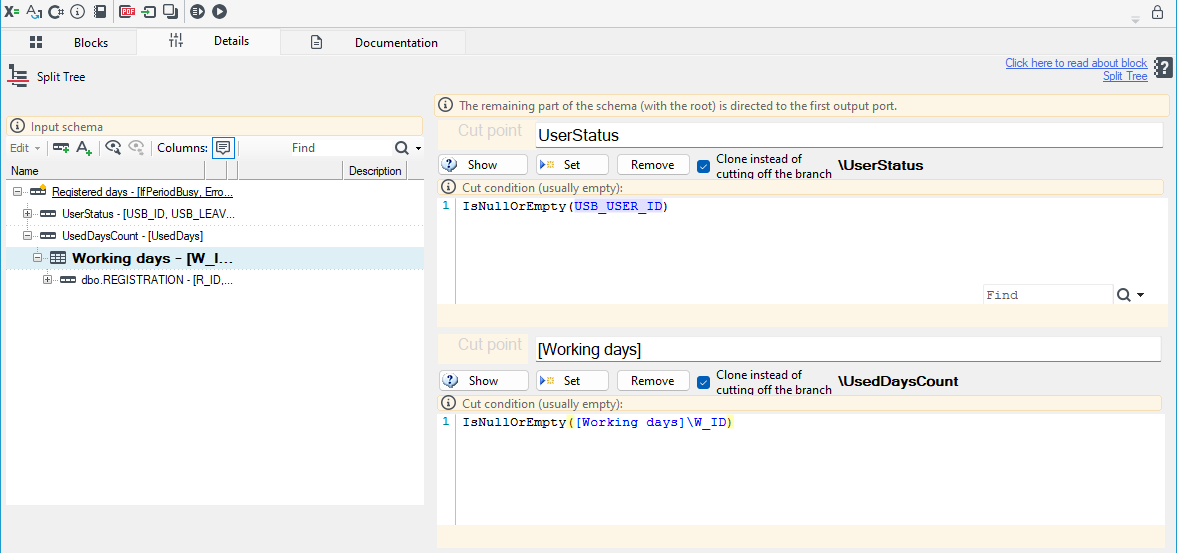The width and height of the screenshot is (1177, 553).
Task: Click the add record icon in schema toolbar
Action: (x=62, y=148)
